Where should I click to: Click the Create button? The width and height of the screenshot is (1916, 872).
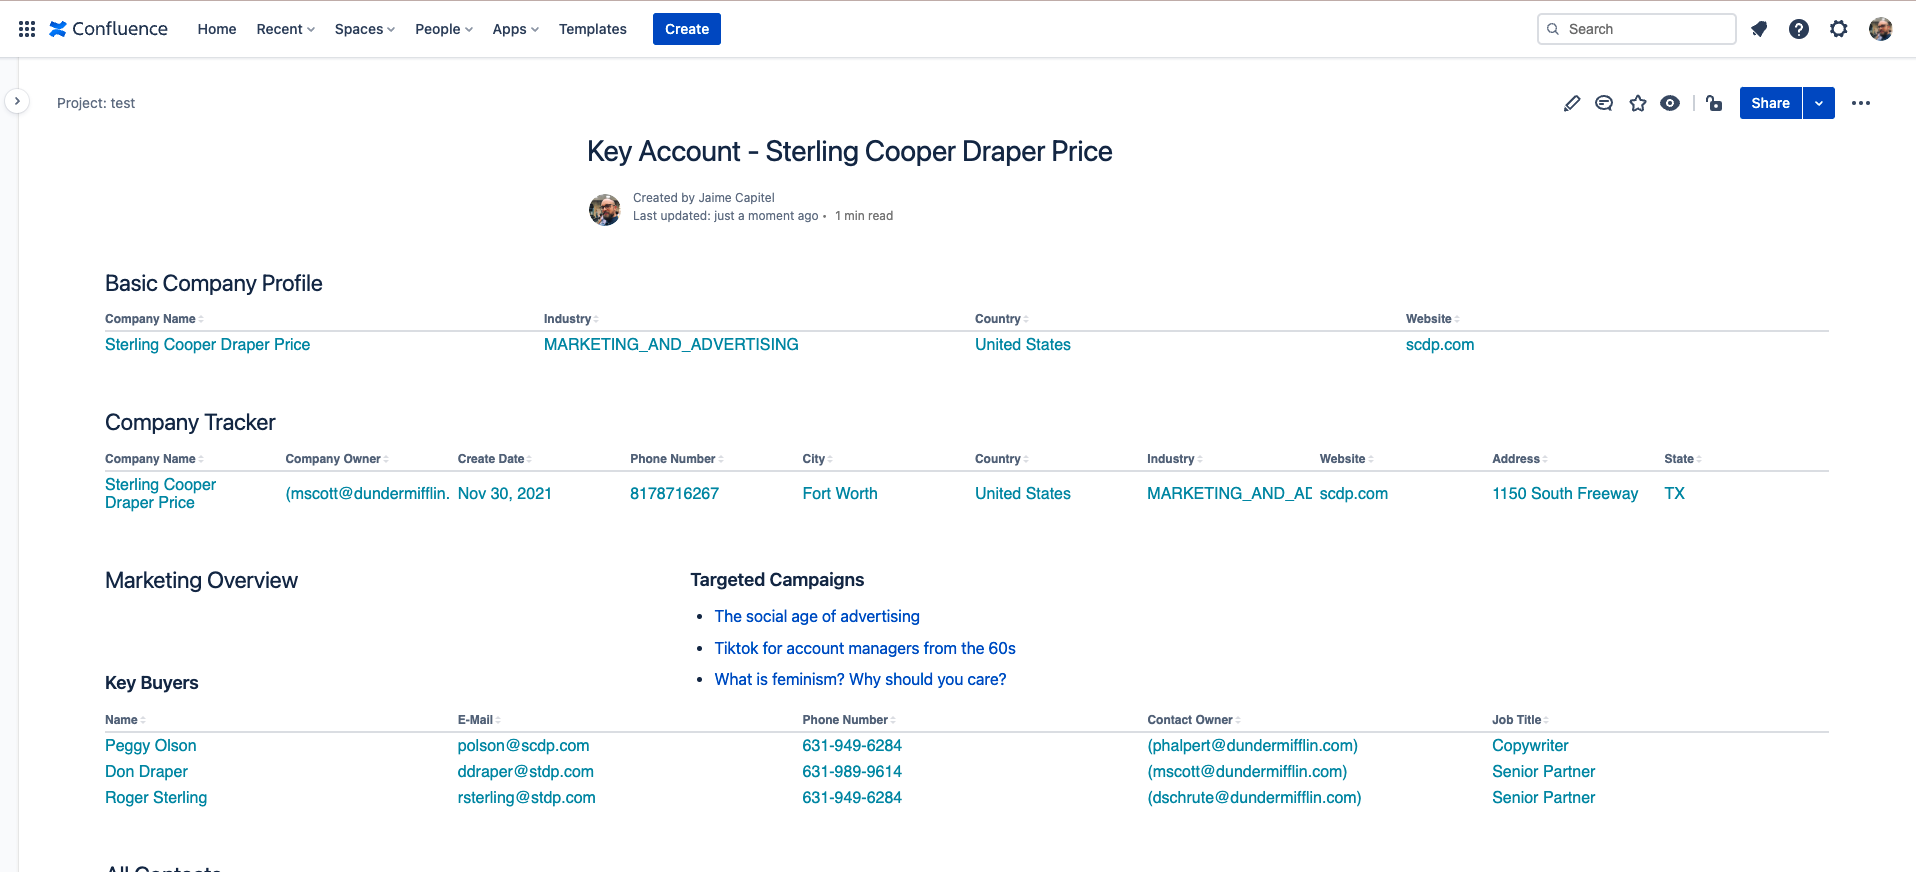tap(687, 29)
